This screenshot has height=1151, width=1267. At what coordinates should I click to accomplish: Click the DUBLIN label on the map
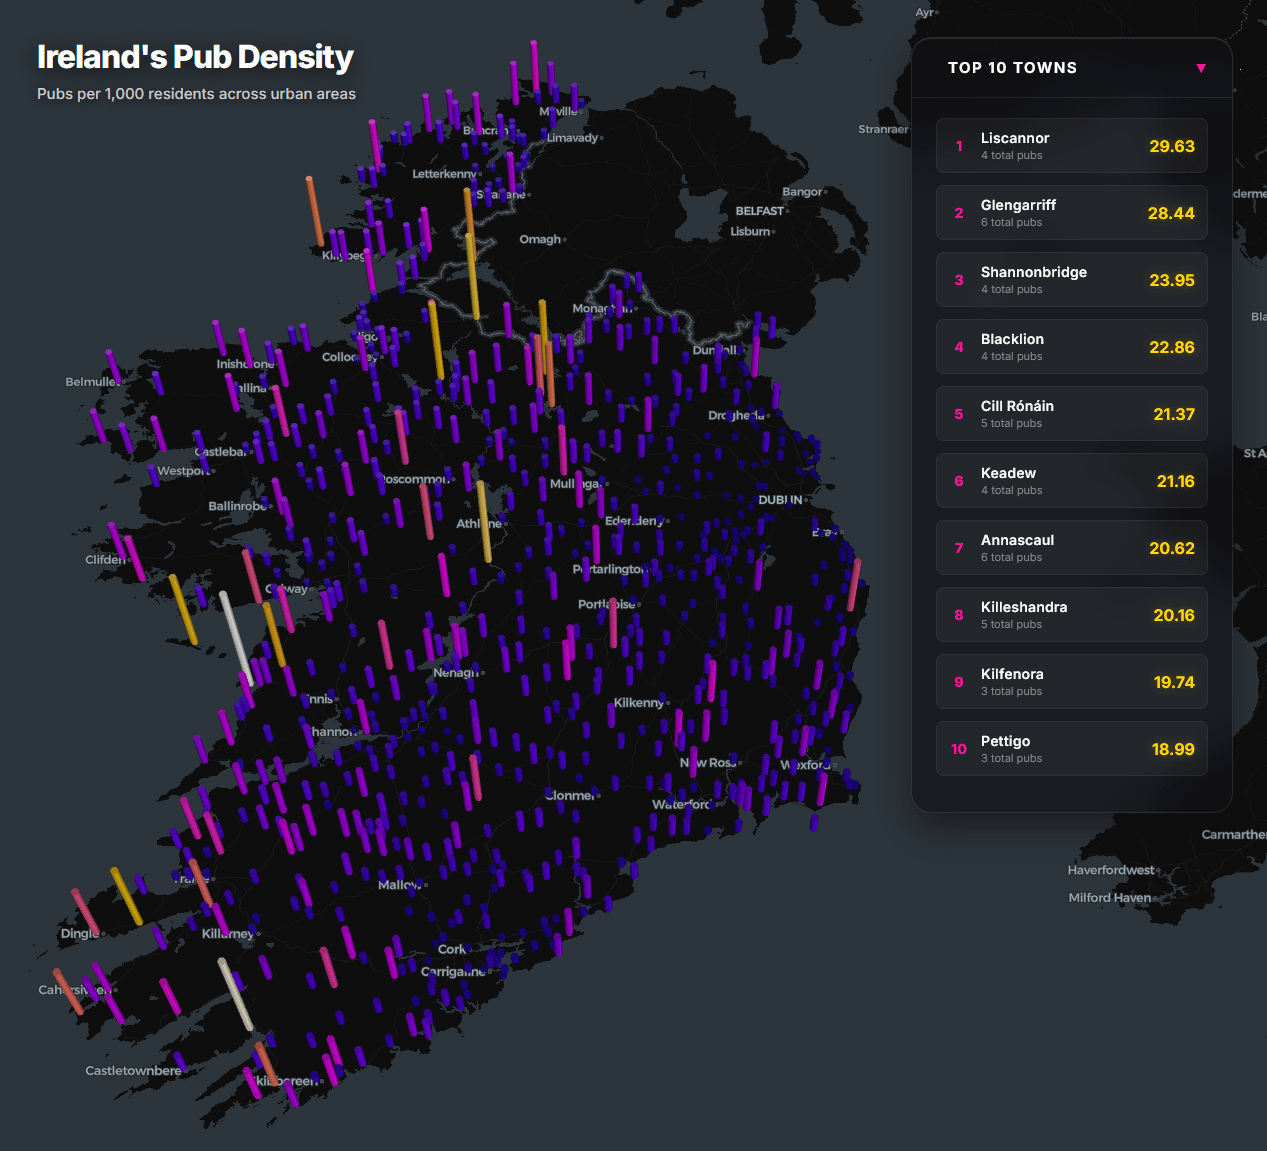coord(780,500)
